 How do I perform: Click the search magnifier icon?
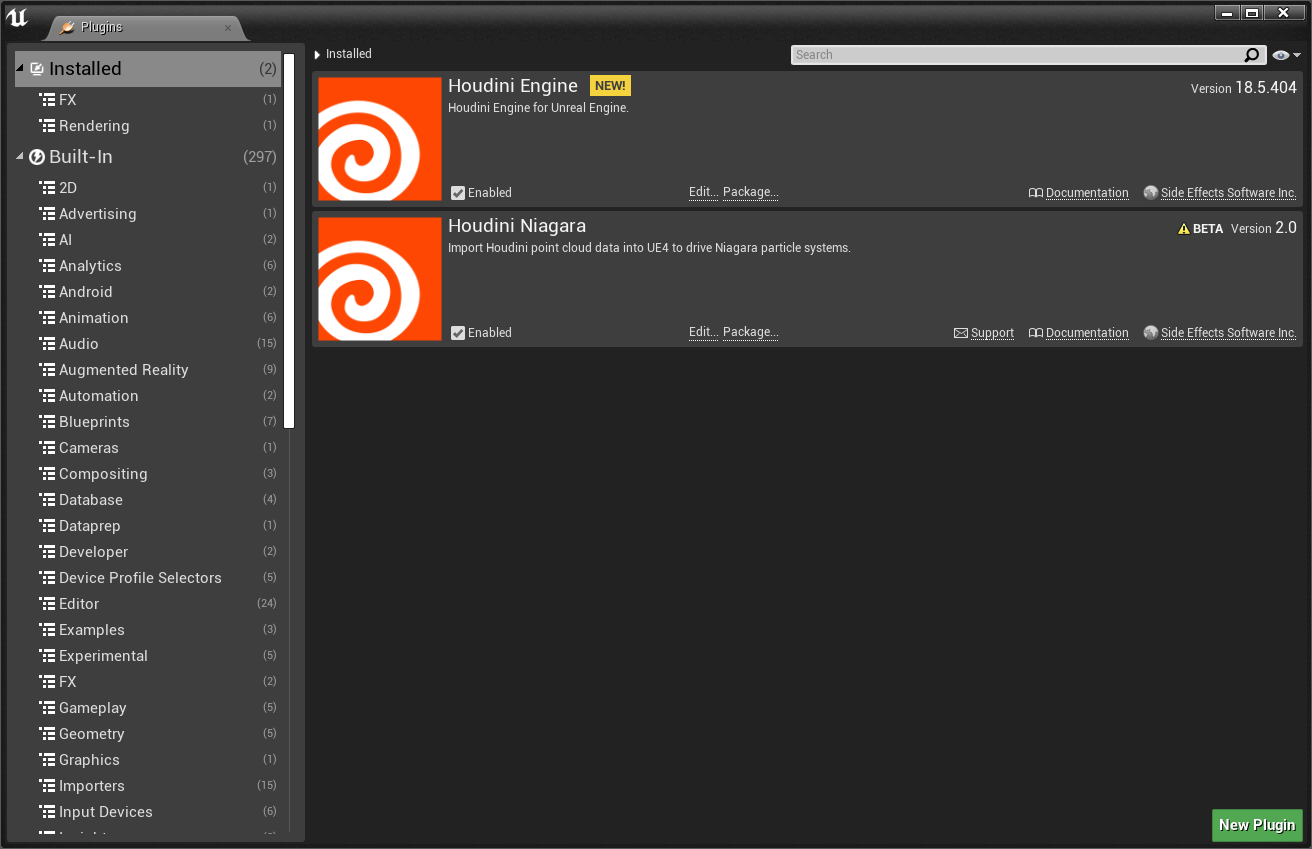click(1252, 55)
